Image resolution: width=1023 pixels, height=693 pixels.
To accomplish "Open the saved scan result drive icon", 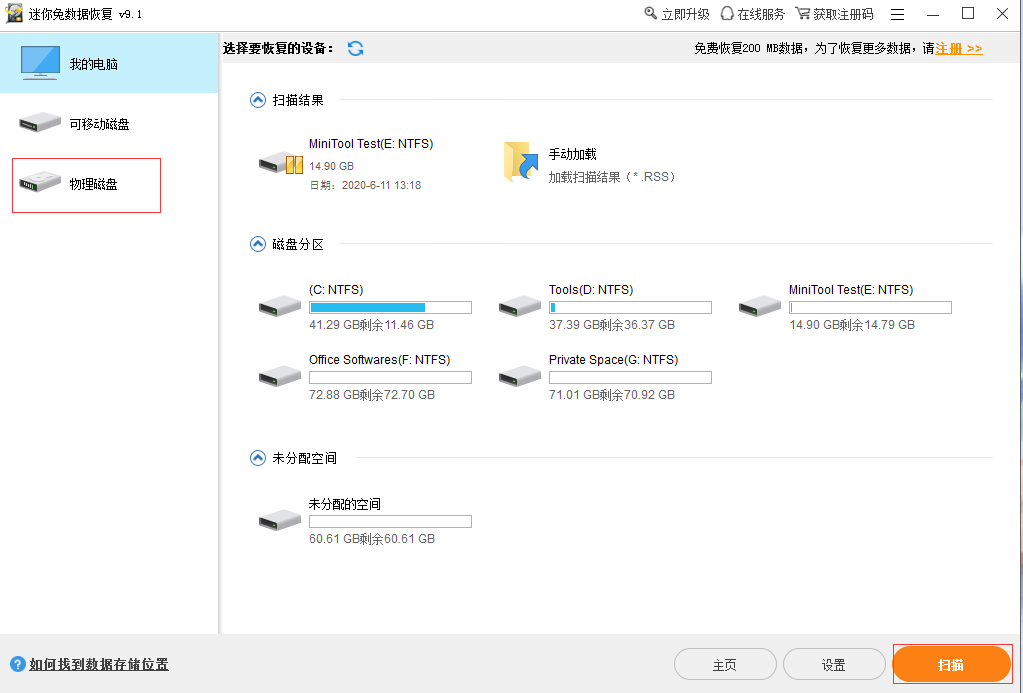I will click(281, 162).
